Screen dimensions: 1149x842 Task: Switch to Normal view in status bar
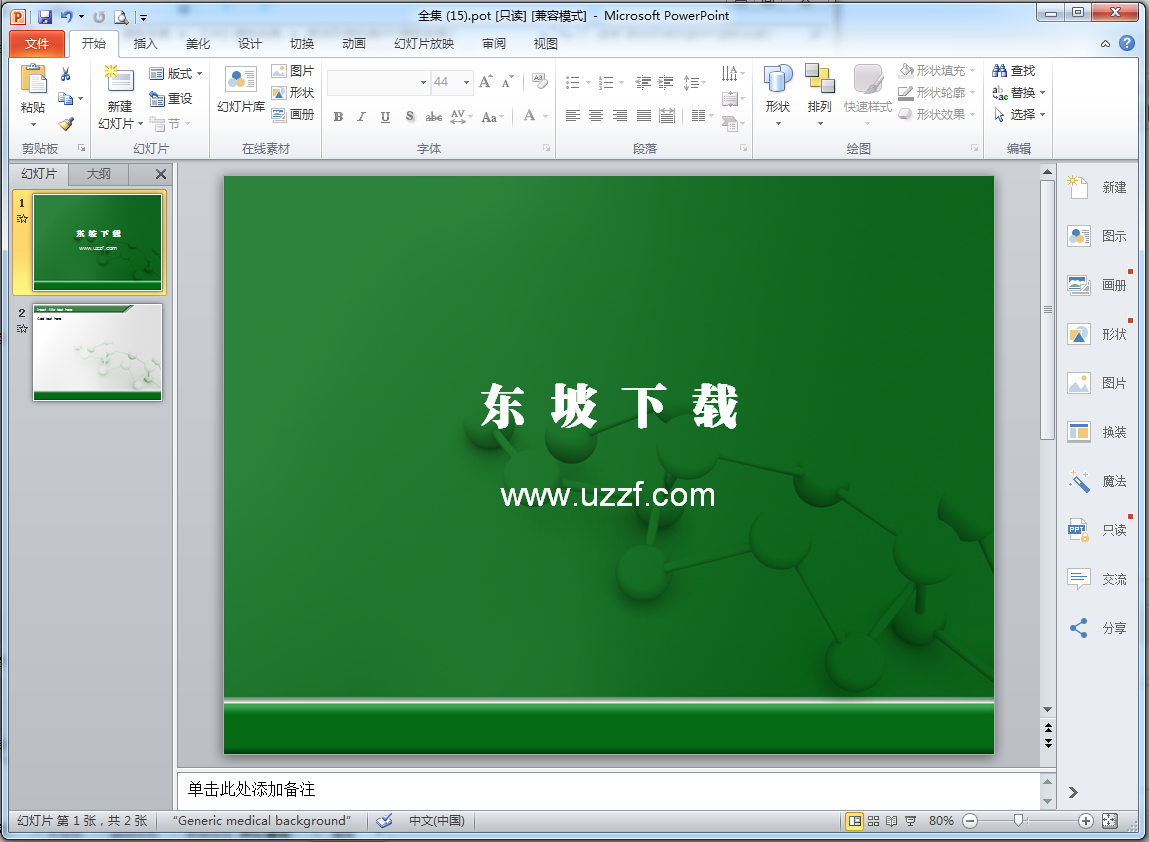point(854,821)
